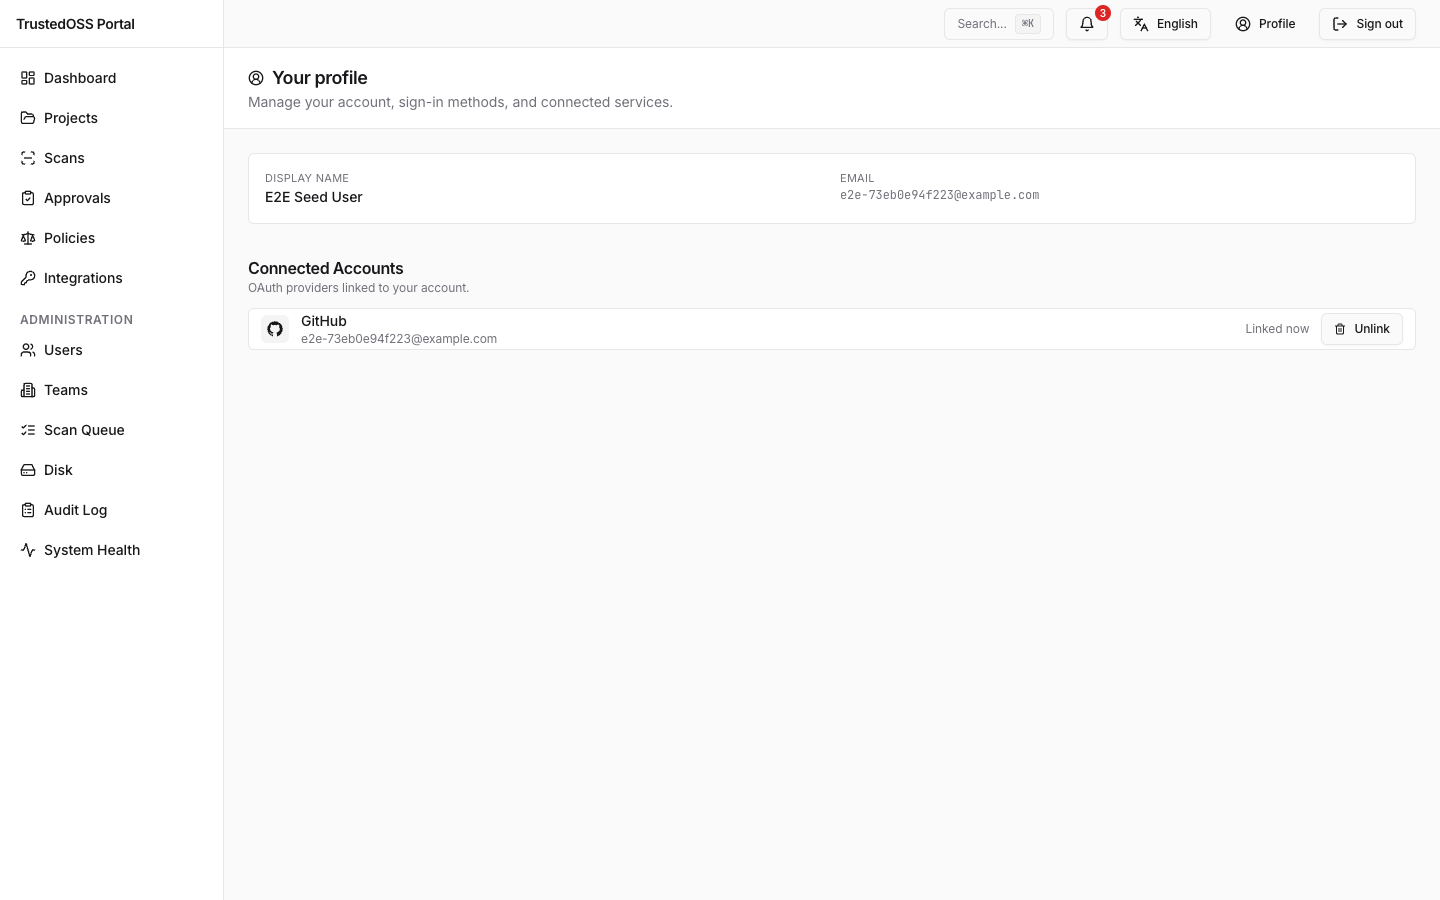1440x900 pixels.
Task: Click the Teams building icon
Action: click(28, 390)
